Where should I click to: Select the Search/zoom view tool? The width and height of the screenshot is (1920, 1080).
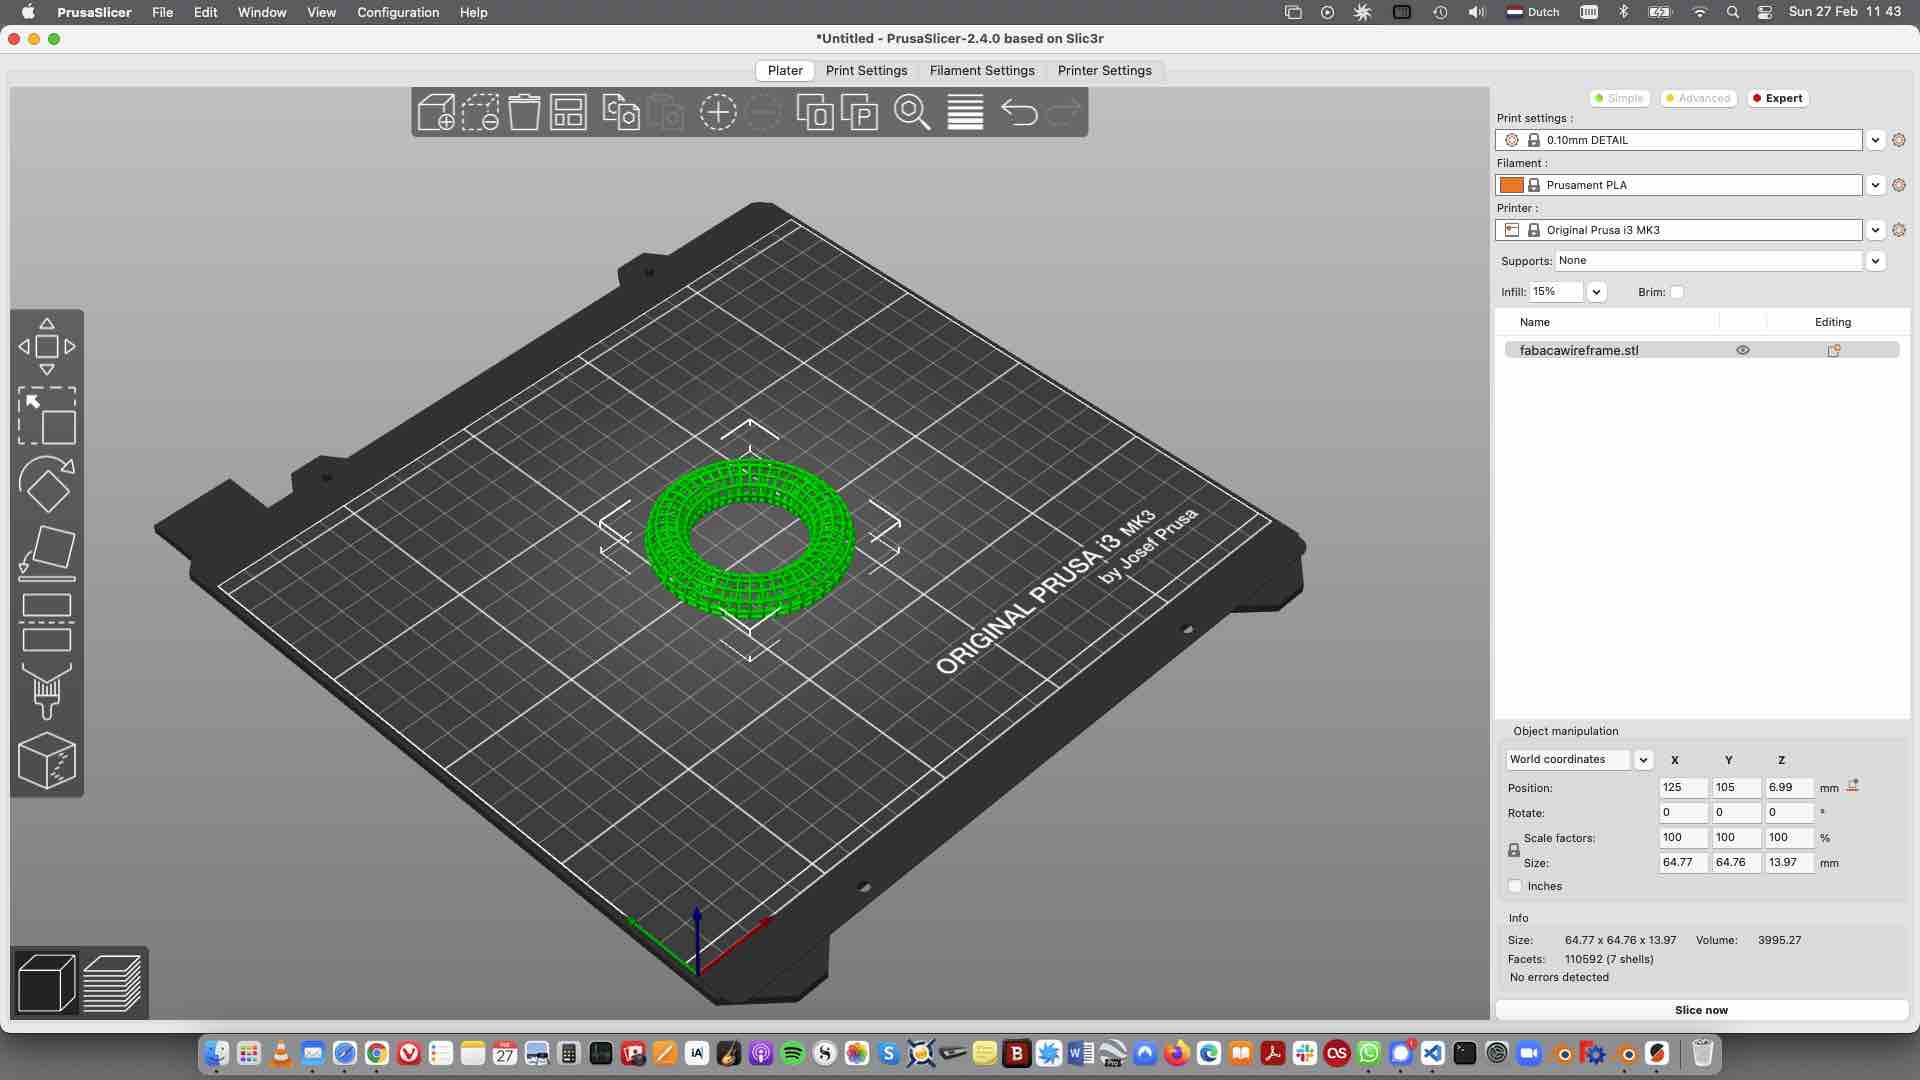pos(914,112)
